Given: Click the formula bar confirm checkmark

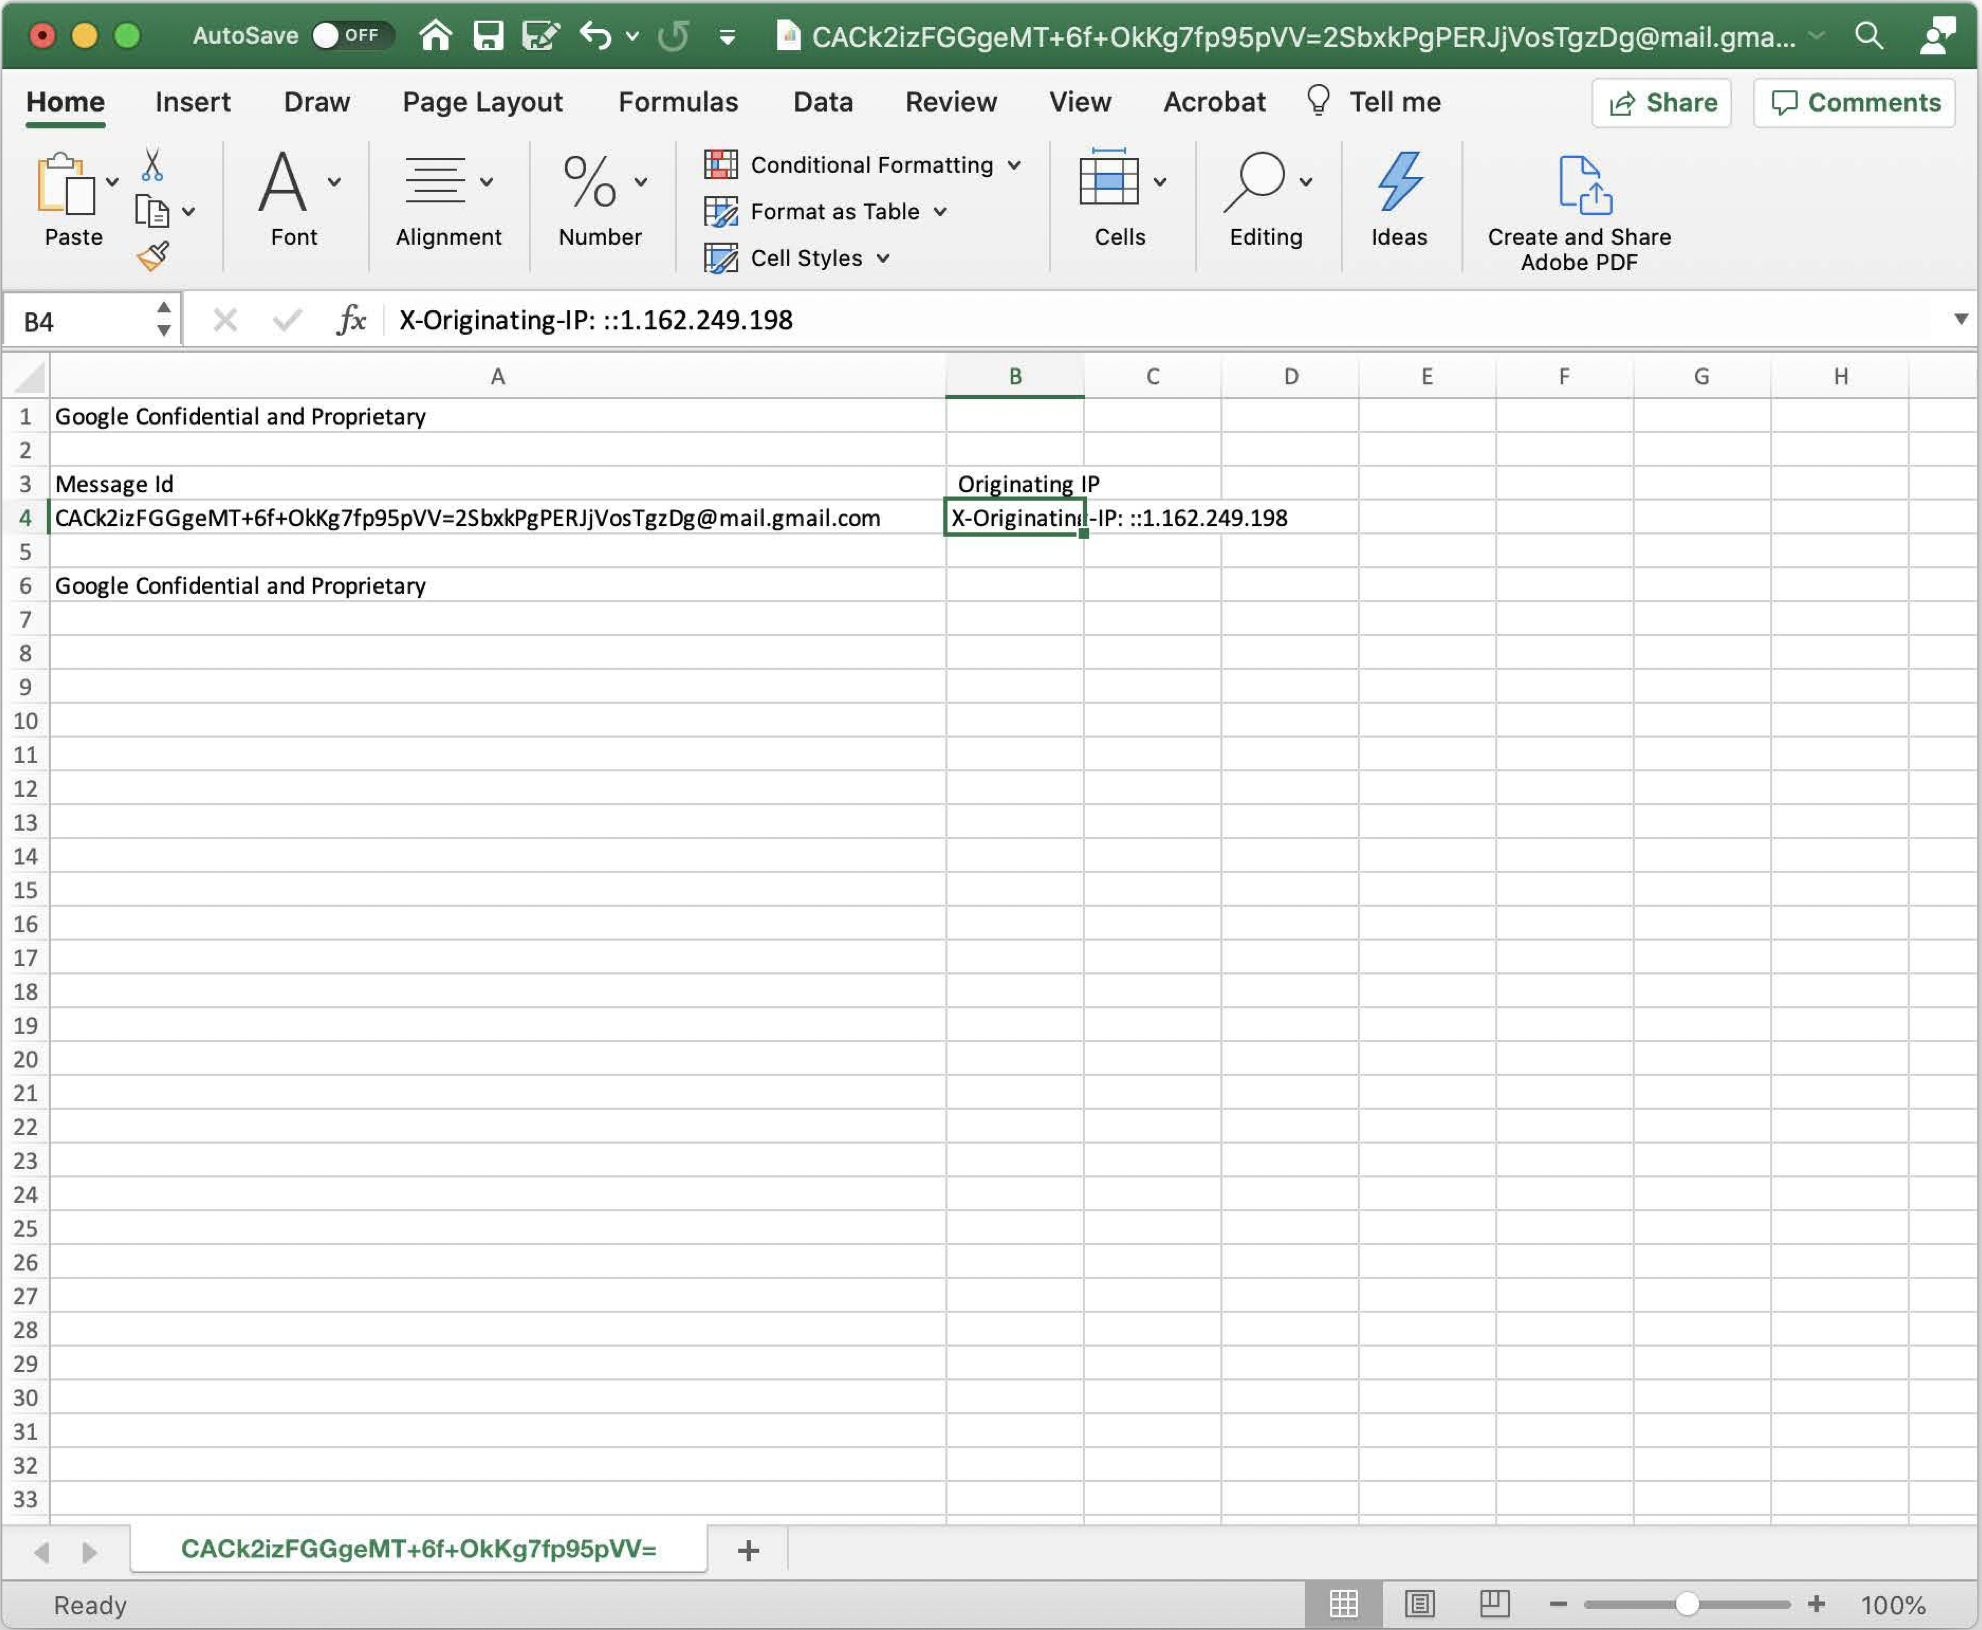Looking at the screenshot, I should pyautogui.click(x=287, y=320).
